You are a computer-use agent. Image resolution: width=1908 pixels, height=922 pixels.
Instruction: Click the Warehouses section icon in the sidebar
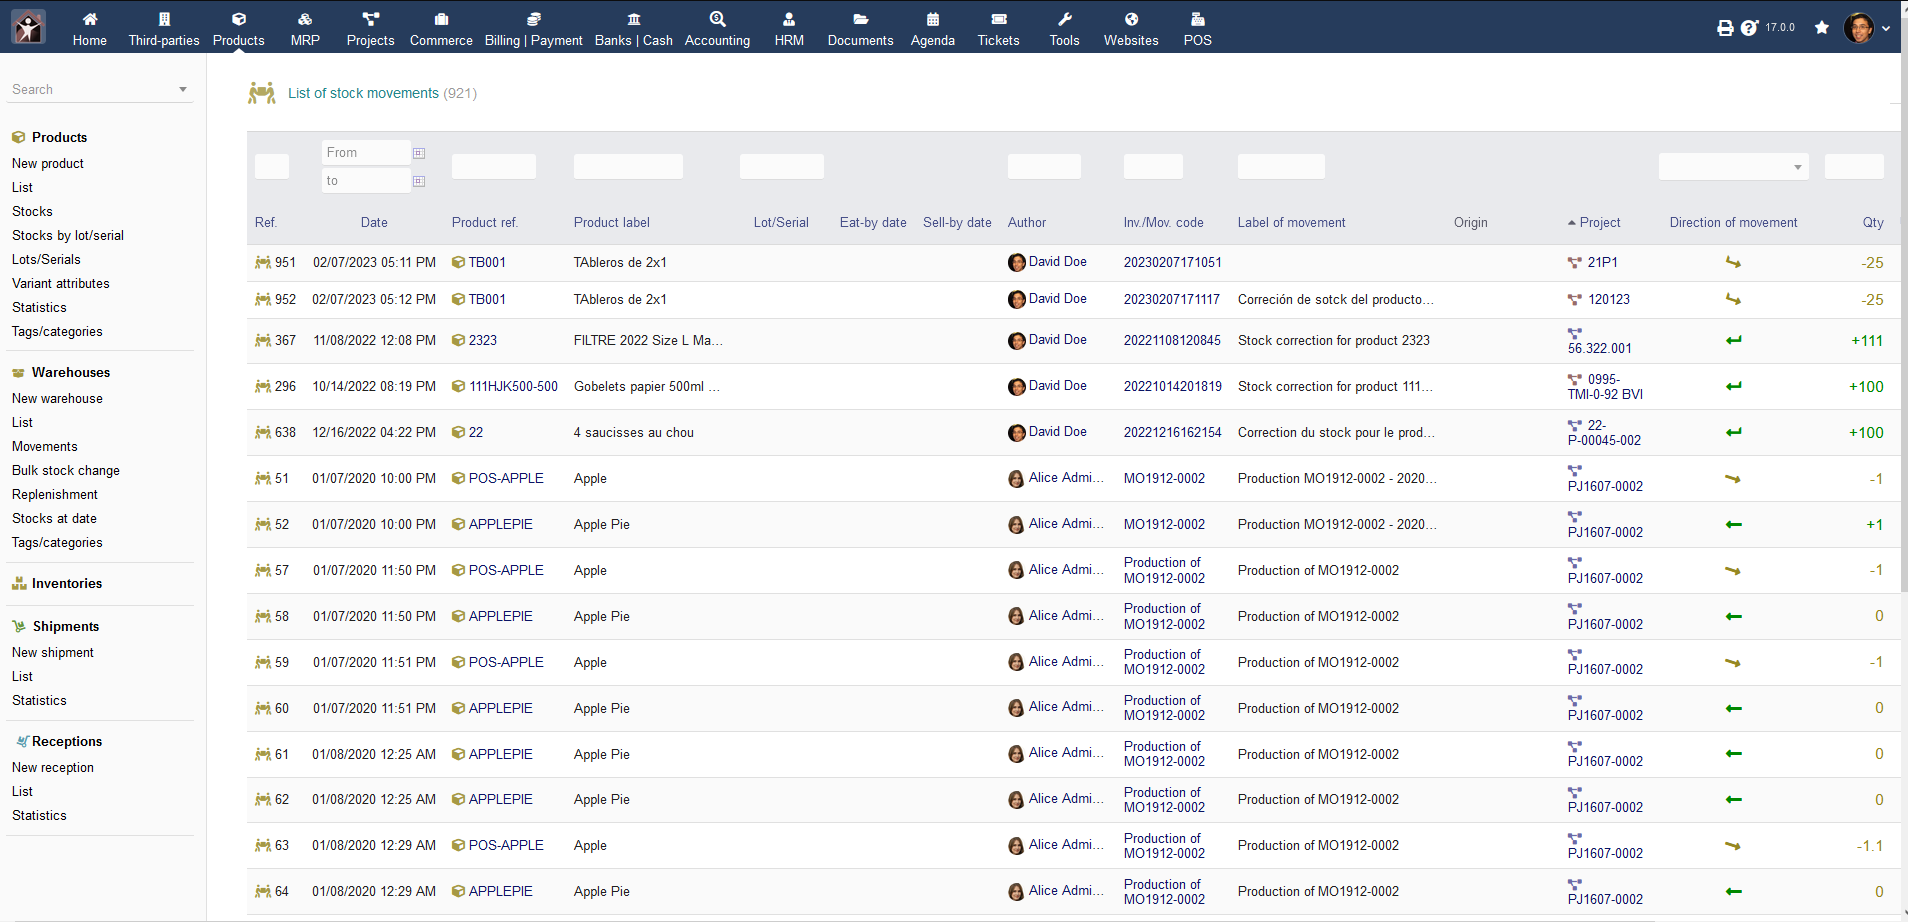(17, 372)
